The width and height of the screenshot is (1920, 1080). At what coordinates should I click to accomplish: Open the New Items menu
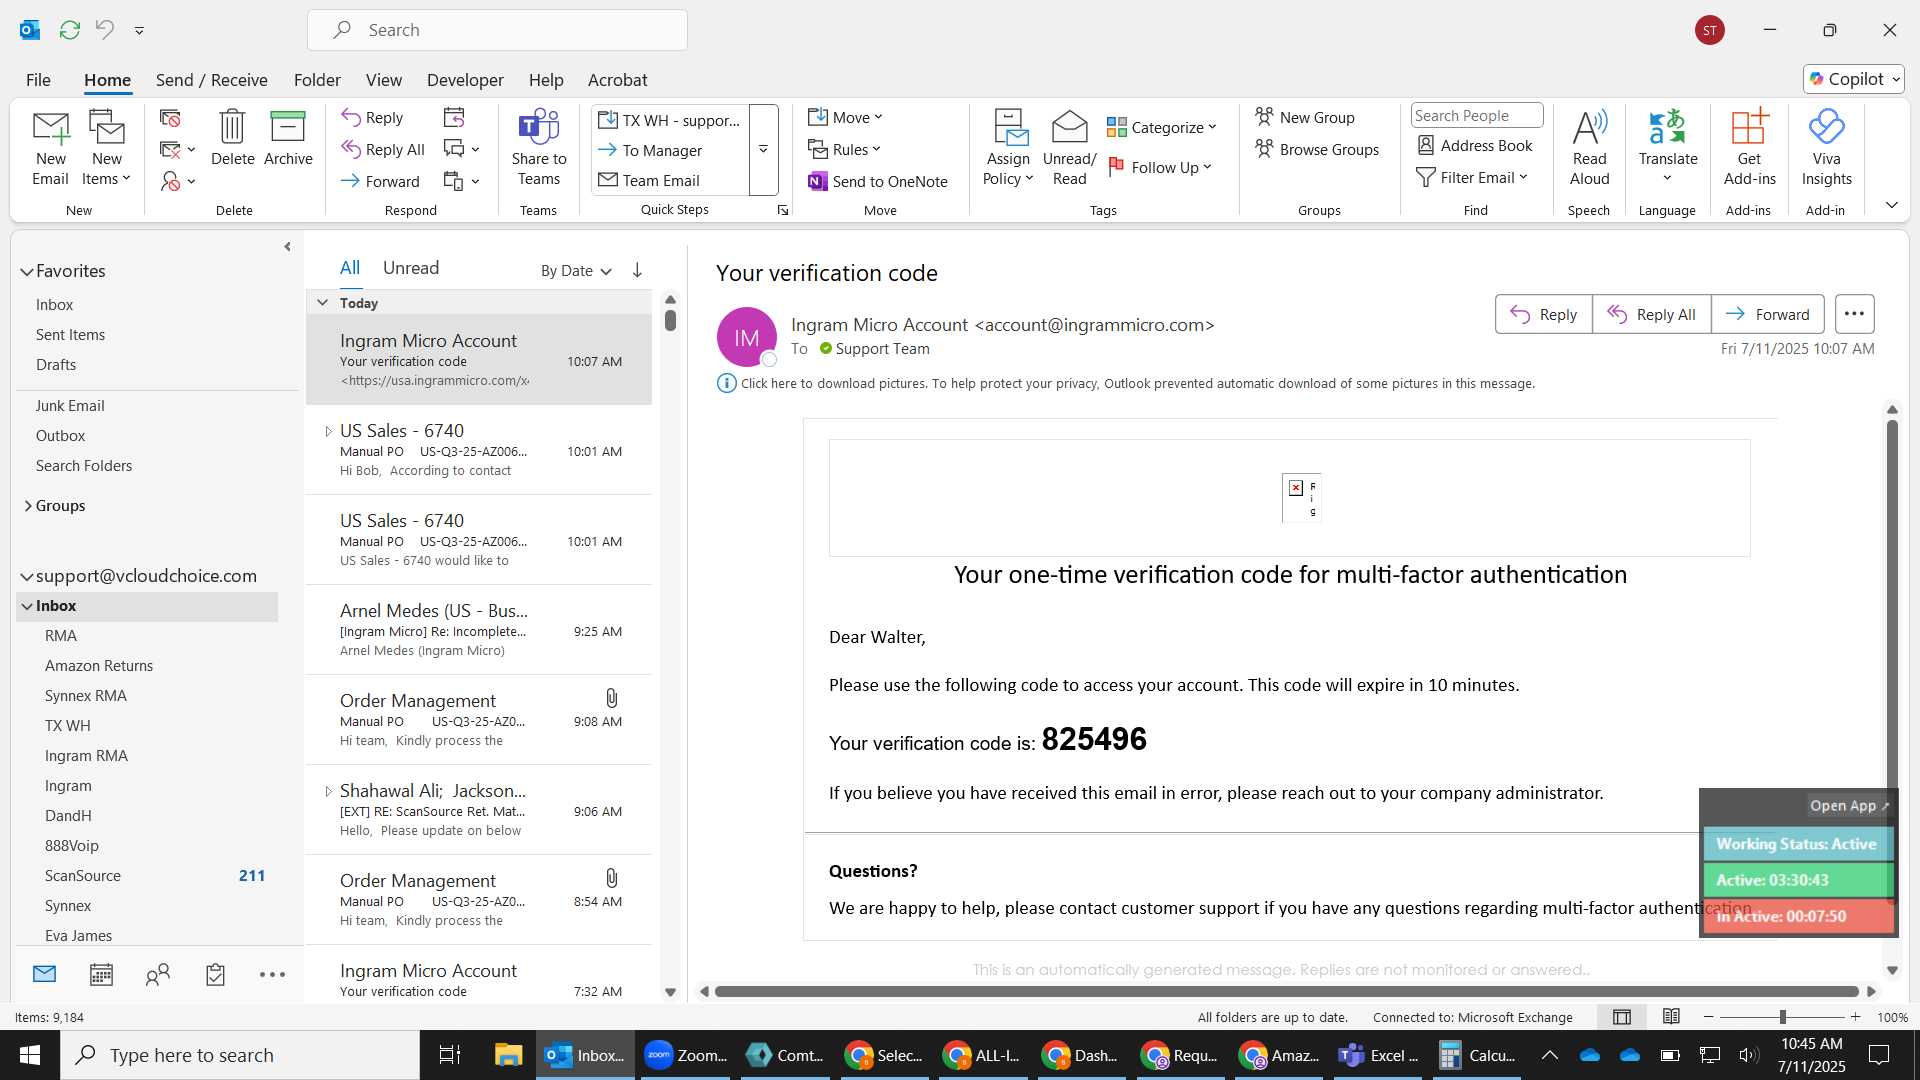tap(106, 148)
